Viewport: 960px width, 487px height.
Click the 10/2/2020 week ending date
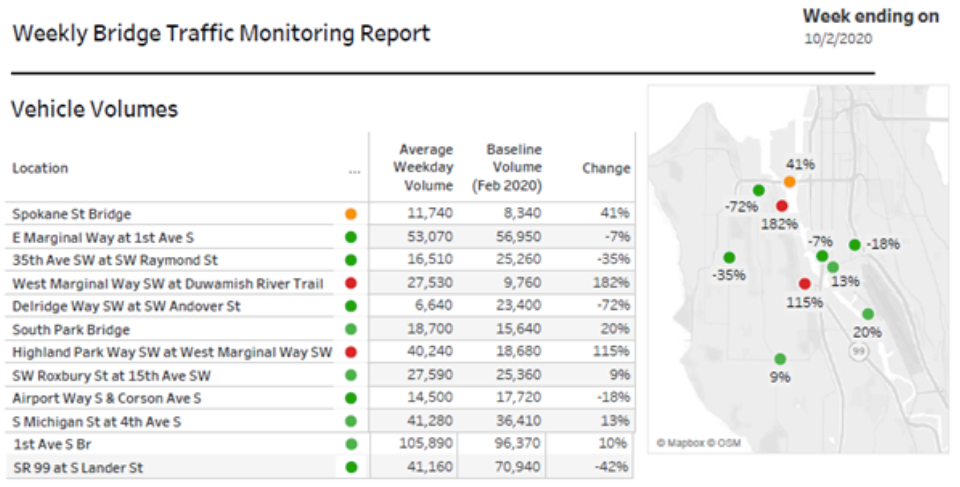(x=838, y=39)
